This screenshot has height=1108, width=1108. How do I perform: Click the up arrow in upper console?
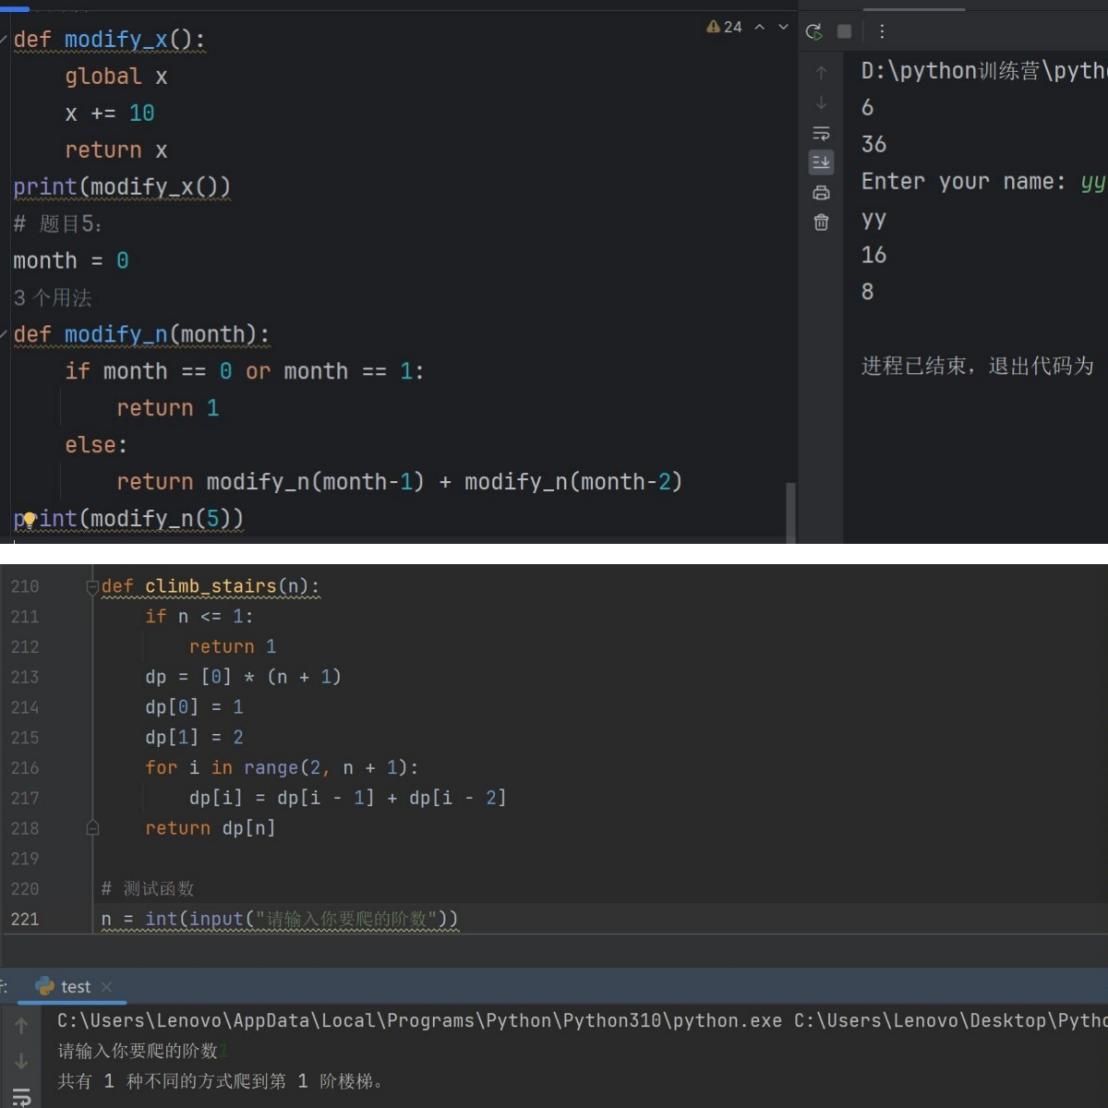tap(821, 72)
